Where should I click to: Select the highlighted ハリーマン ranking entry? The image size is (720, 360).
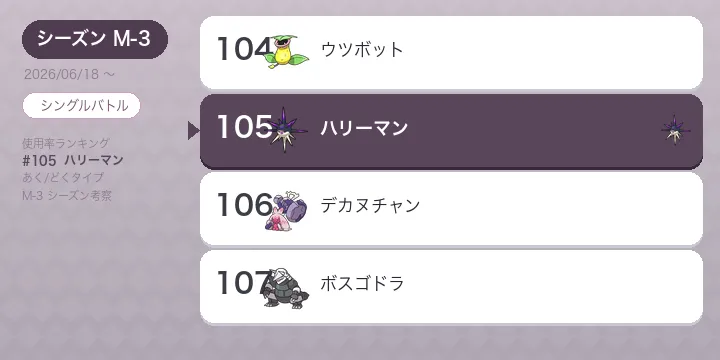click(x=451, y=131)
